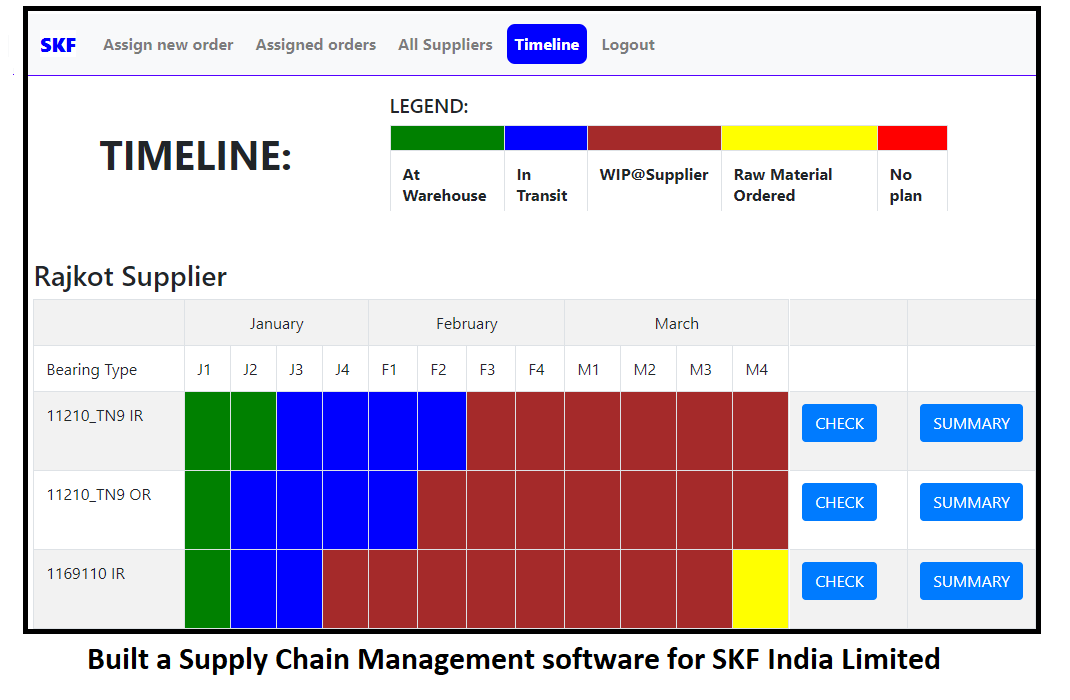Click the March month header
Screen dimensions: 1070x700
click(x=676, y=323)
